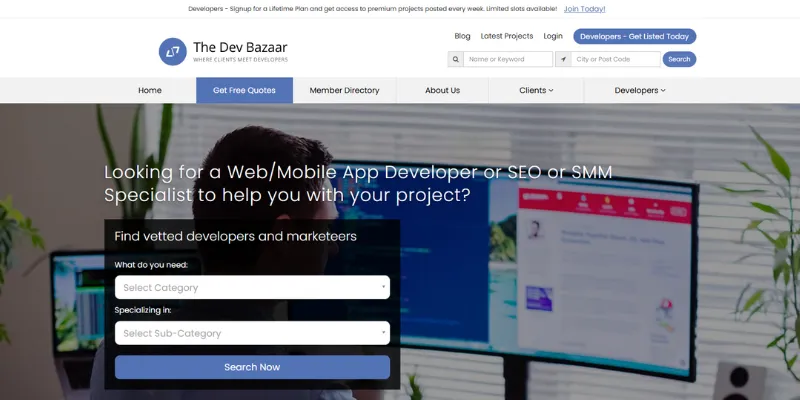
Task: Expand the Clients dropdown menu
Action: [x=536, y=90]
